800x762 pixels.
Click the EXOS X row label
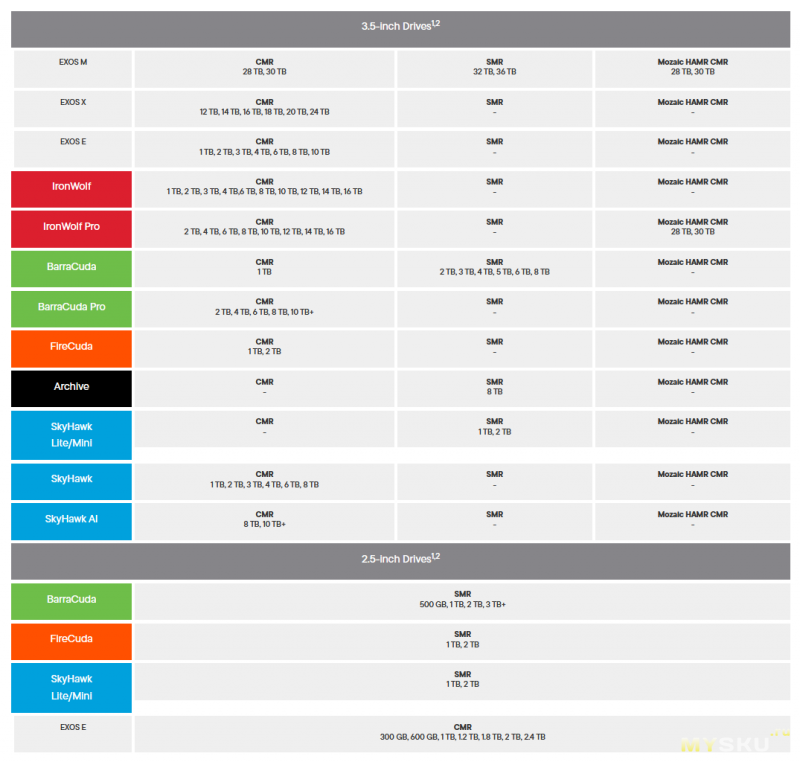[72, 102]
